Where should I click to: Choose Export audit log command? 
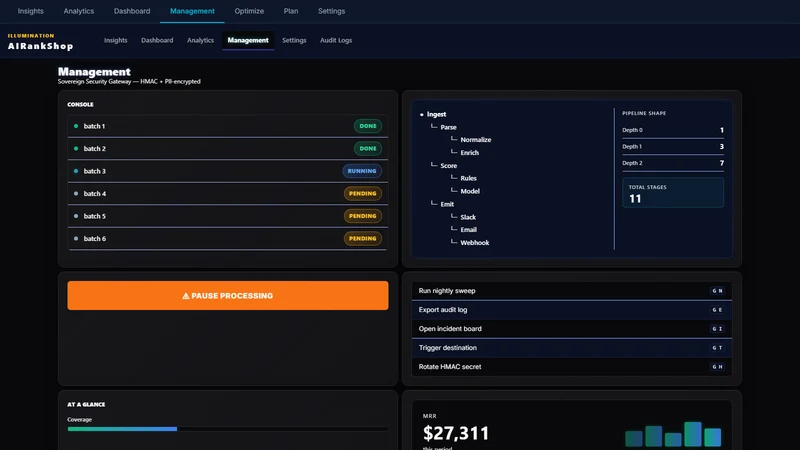pos(571,310)
